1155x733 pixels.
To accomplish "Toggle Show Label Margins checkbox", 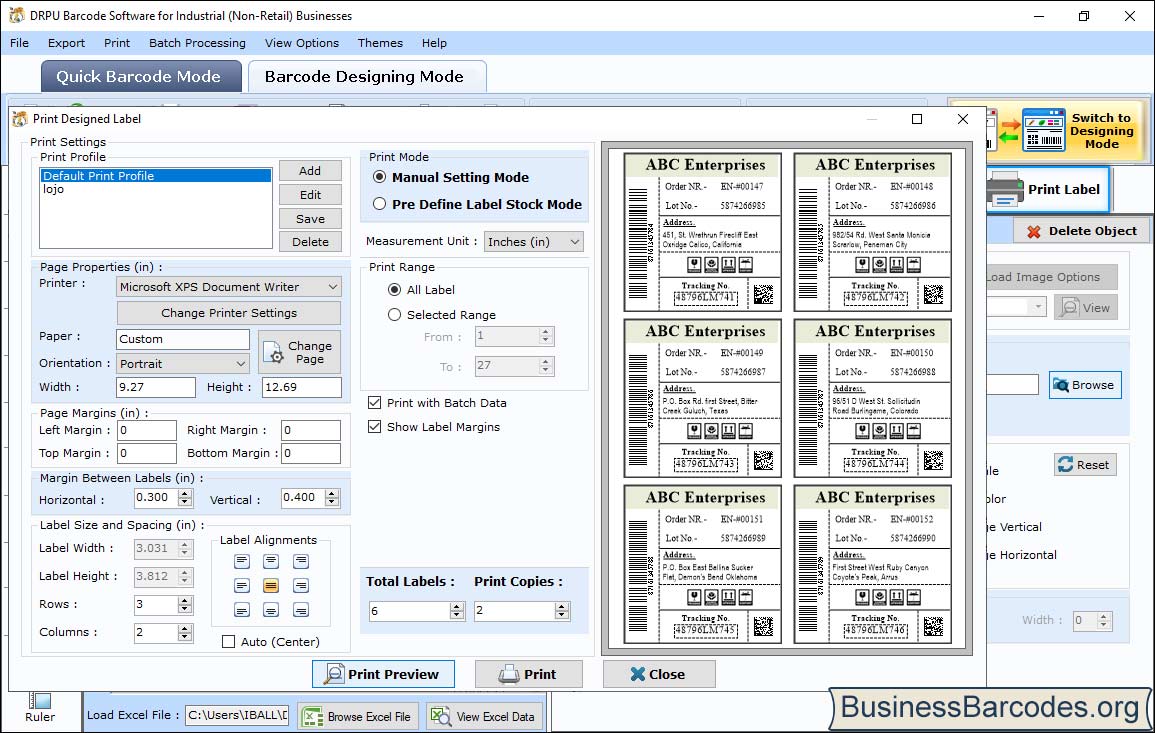I will pos(374,427).
